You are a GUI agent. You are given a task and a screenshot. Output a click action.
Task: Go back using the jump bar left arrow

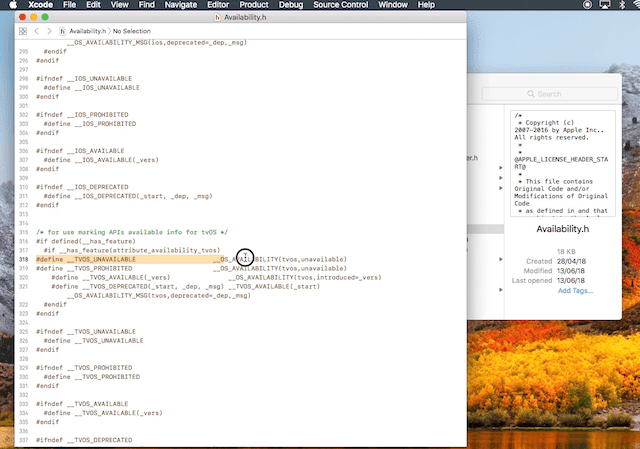pos(37,31)
